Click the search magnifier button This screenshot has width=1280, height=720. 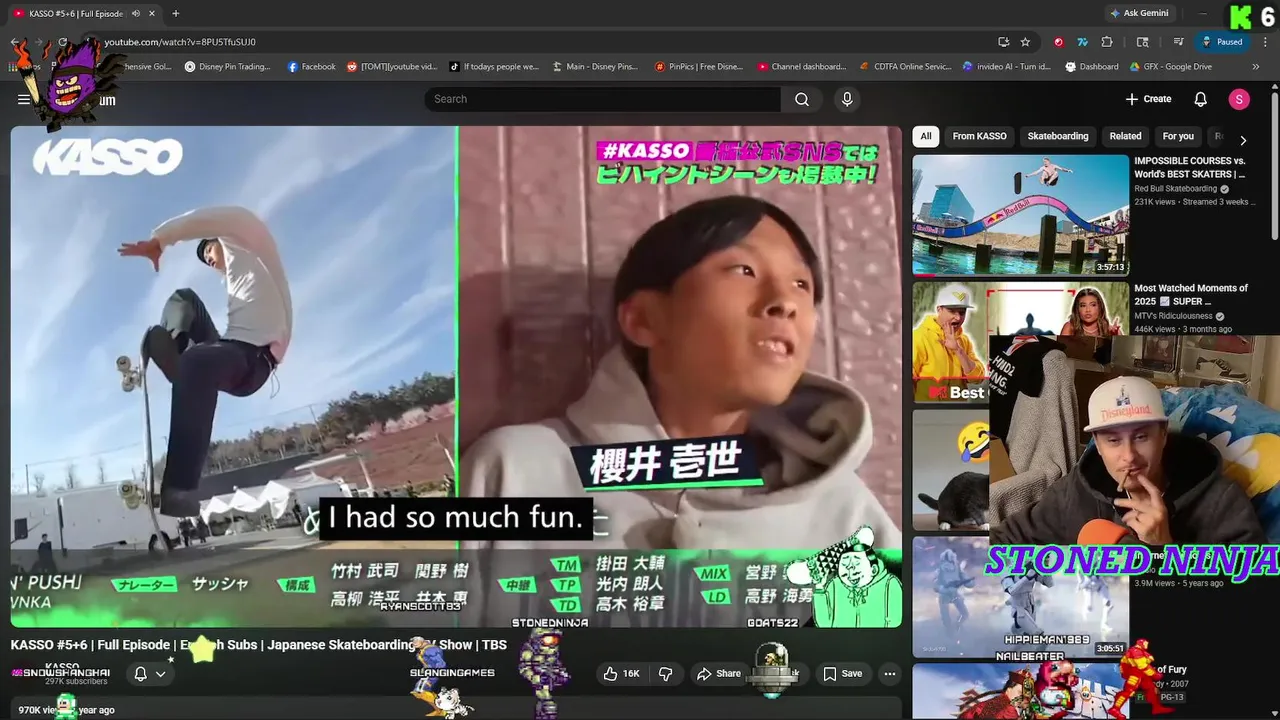tap(802, 99)
